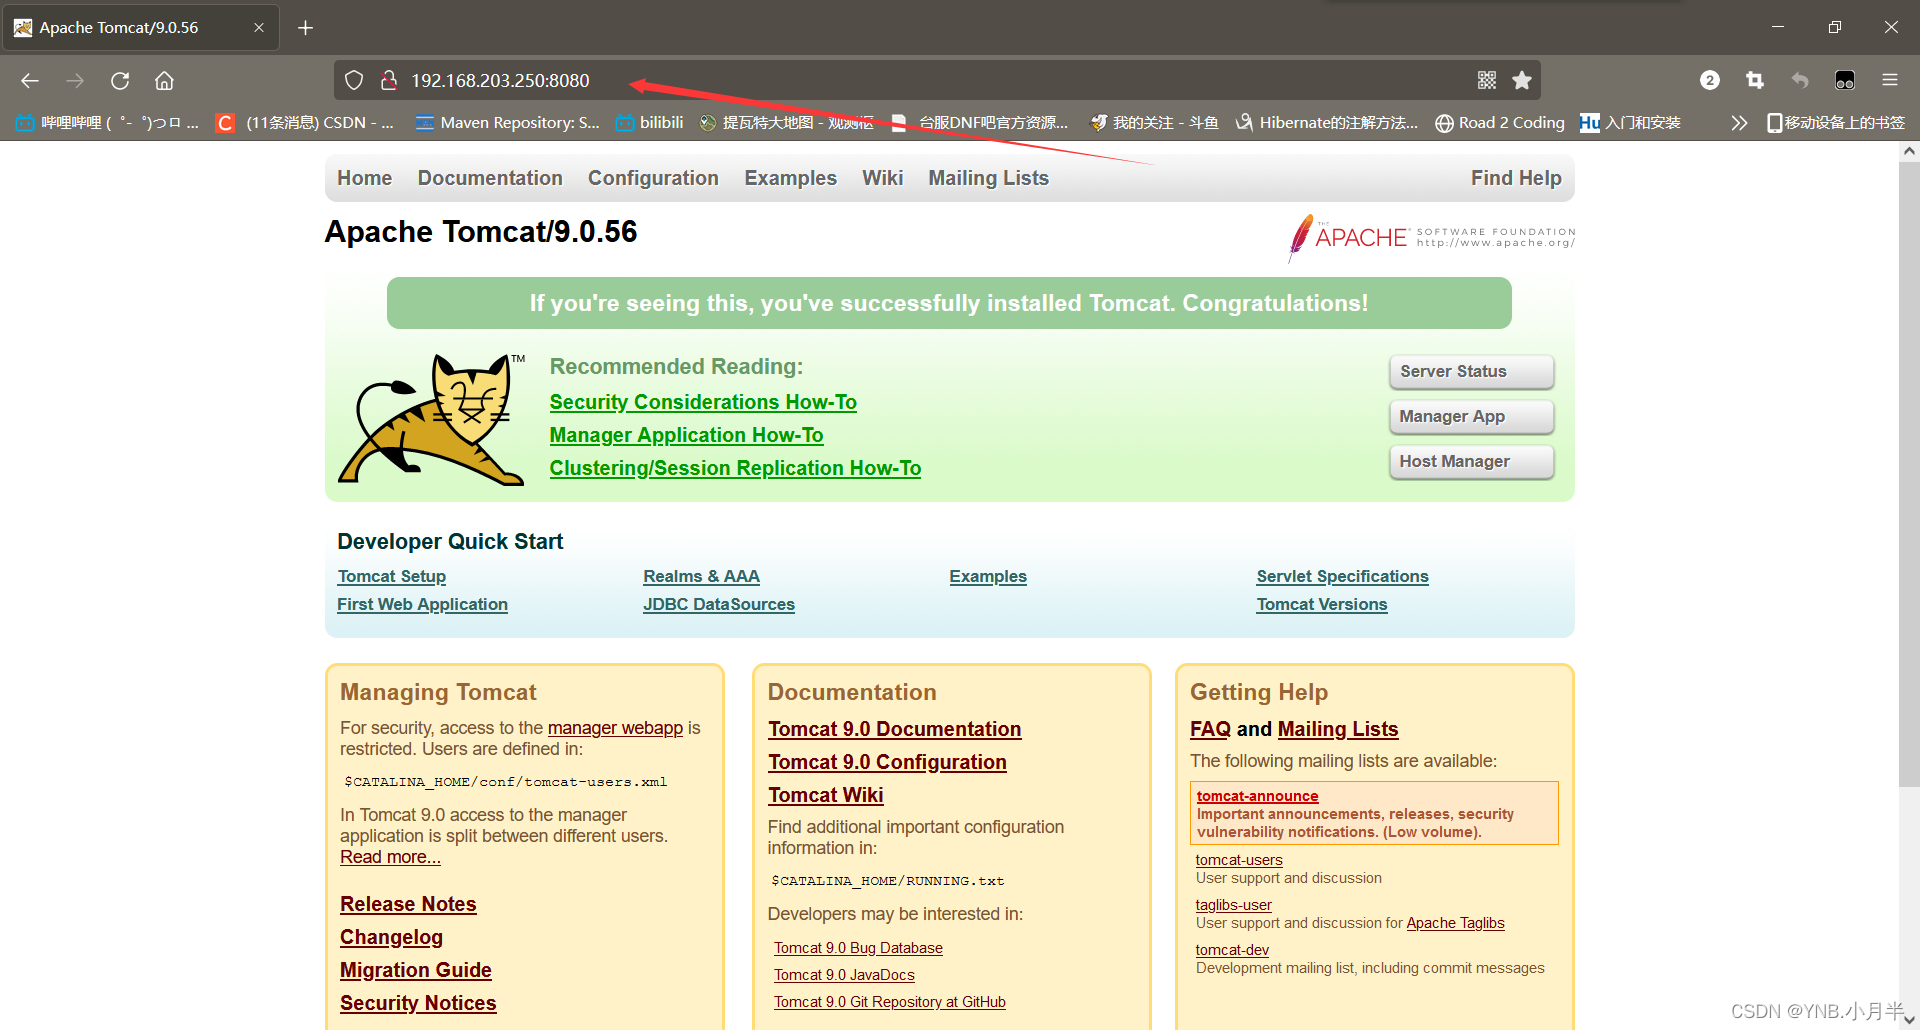Click the scrollbar up arrow

[x=1909, y=152]
